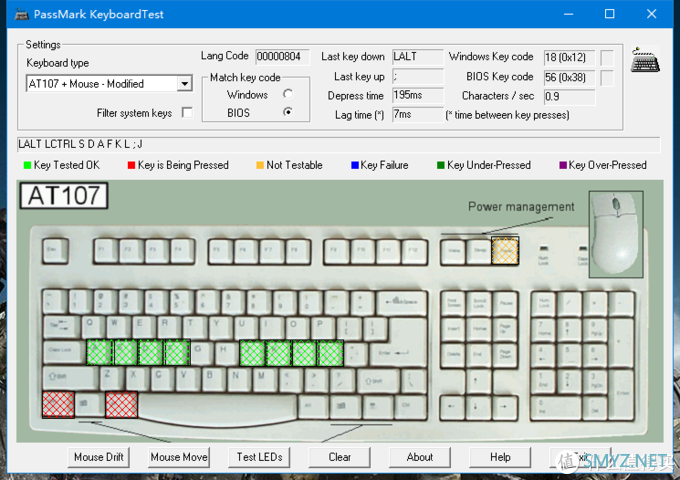Enable the Filter system keys checkbox
Image resolution: width=680 pixels, height=480 pixels.
187,113
